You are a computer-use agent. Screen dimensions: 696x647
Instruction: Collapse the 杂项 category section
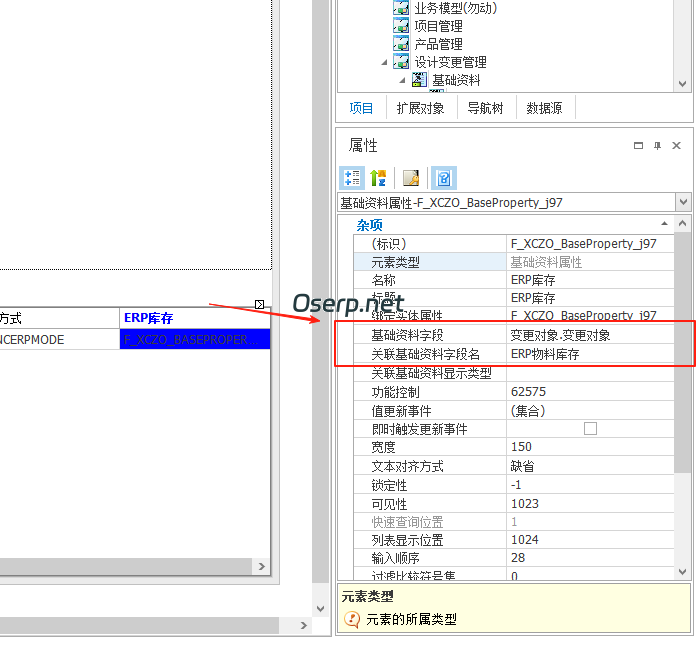click(x=664, y=224)
